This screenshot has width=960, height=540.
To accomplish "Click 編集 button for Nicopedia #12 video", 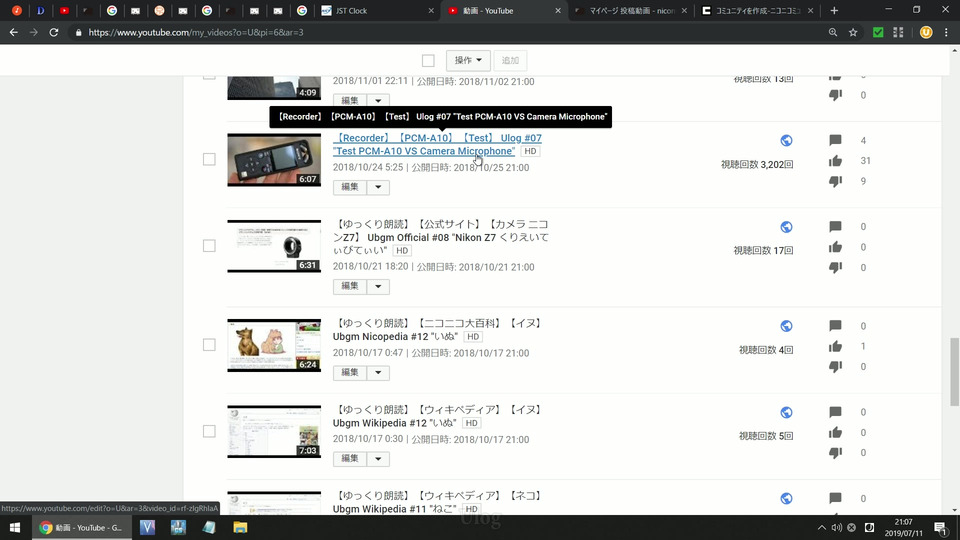I will coord(350,372).
